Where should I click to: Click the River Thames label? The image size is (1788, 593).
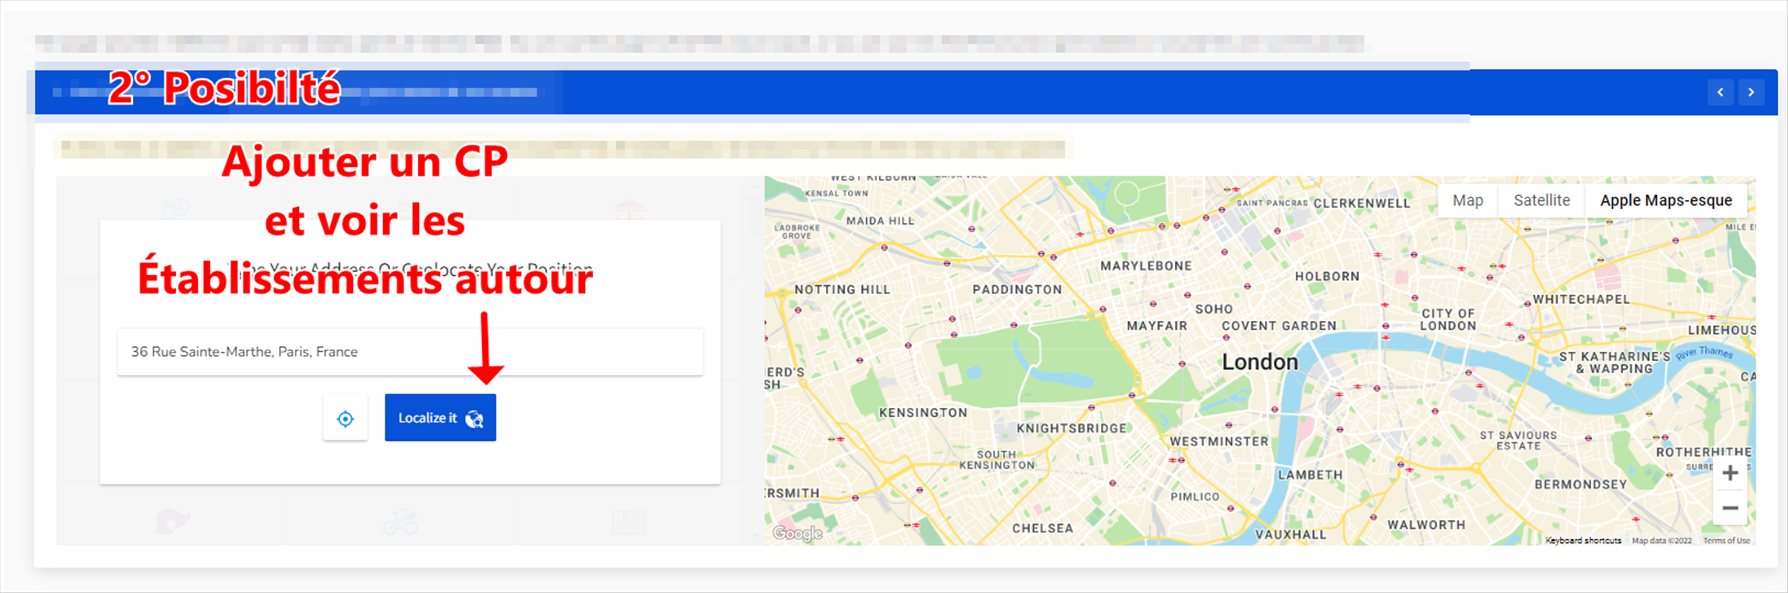click(1704, 352)
